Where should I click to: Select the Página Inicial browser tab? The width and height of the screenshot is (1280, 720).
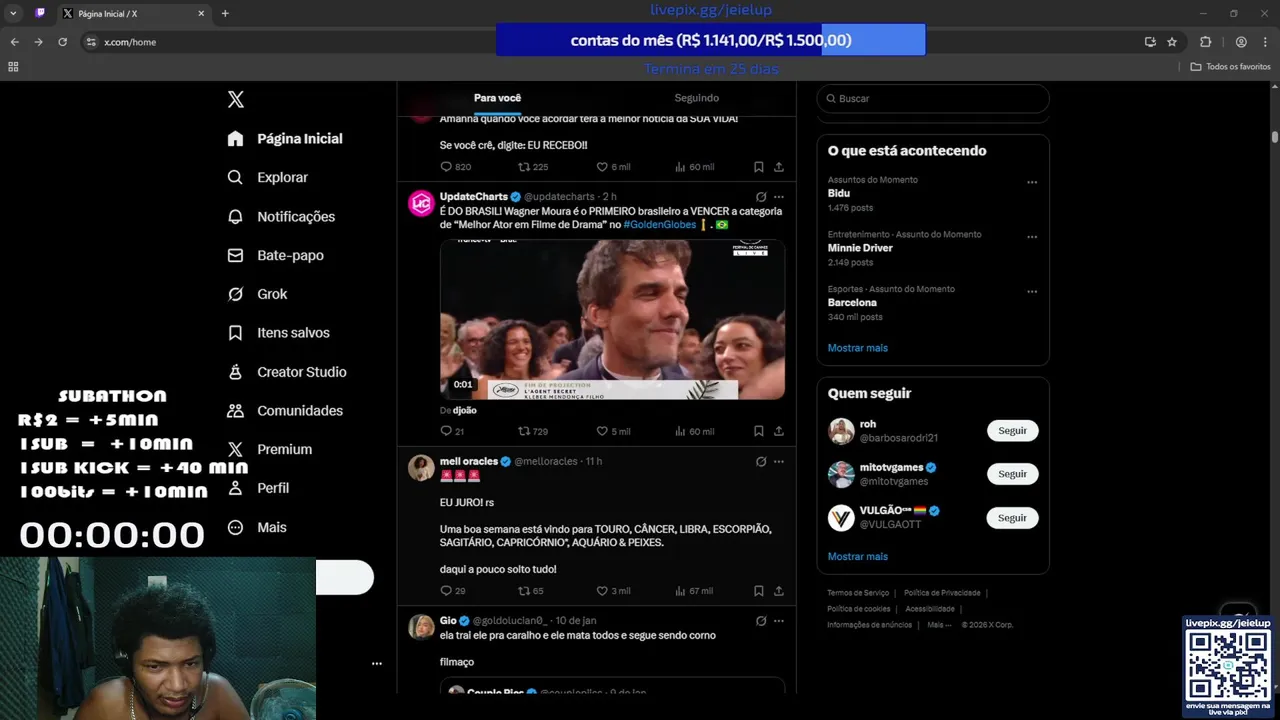[134, 14]
